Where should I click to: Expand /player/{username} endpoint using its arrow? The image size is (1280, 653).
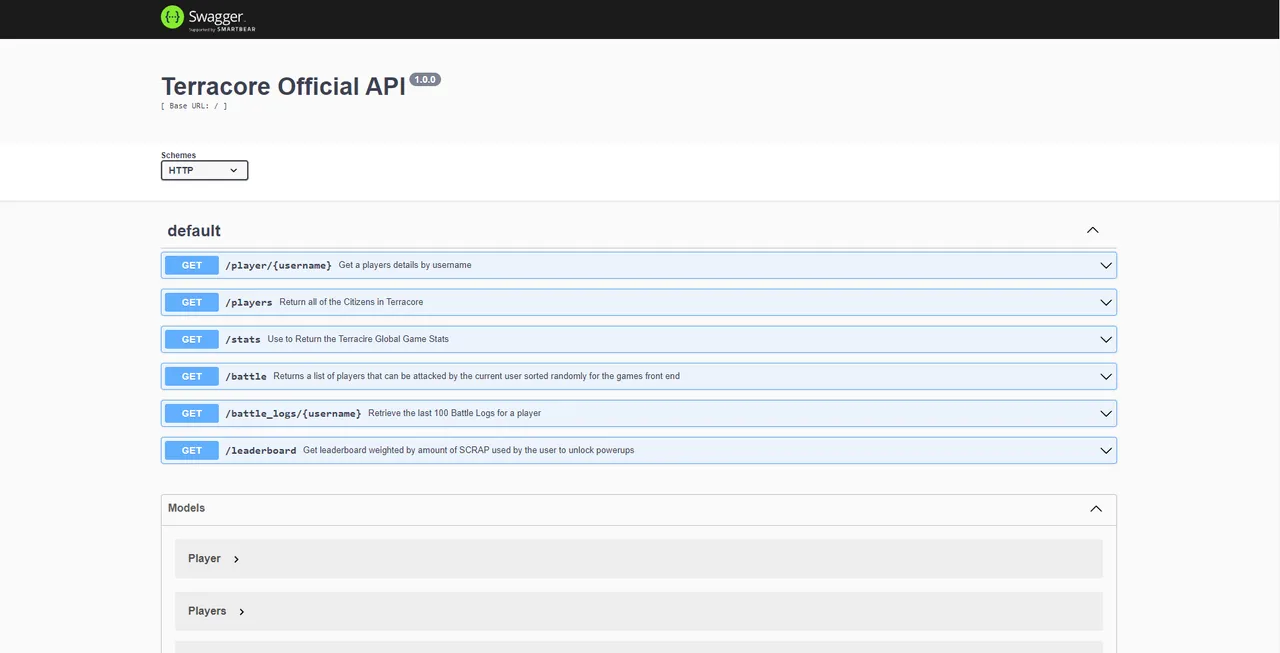coord(1106,265)
